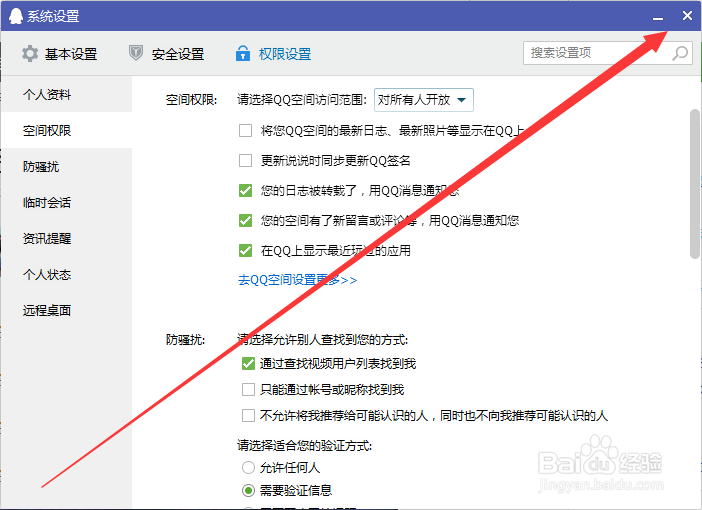Select the 需要验证信息 radio button

point(248,490)
